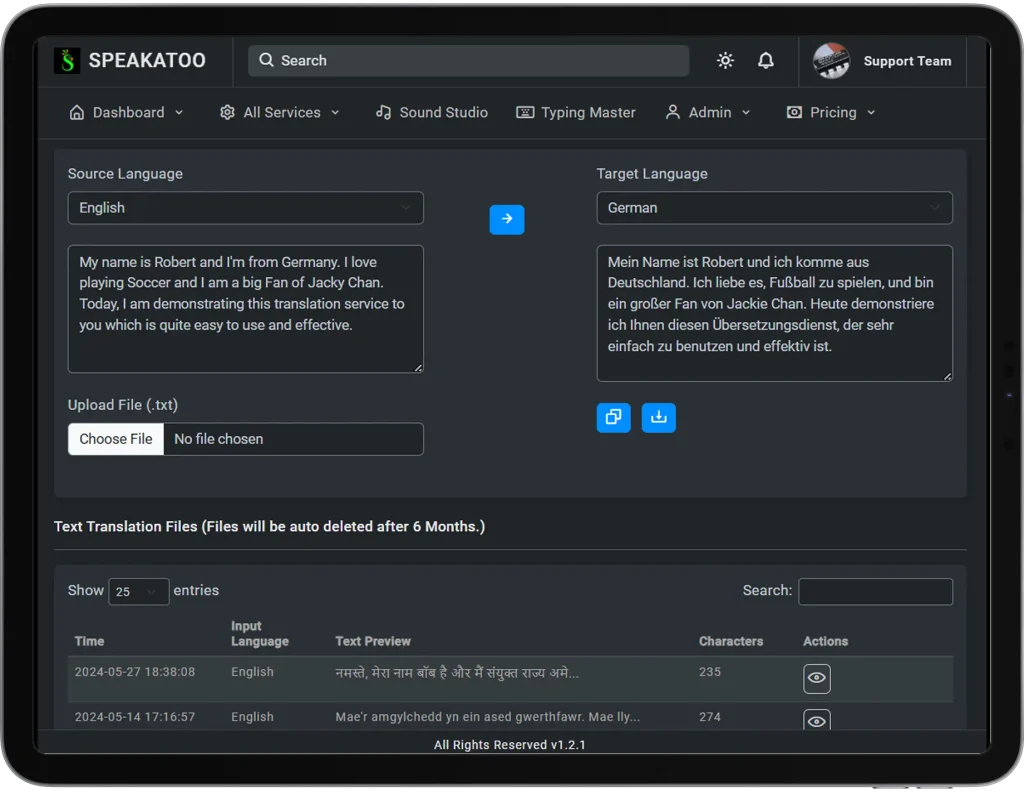Open the notifications bell

click(x=766, y=61)
